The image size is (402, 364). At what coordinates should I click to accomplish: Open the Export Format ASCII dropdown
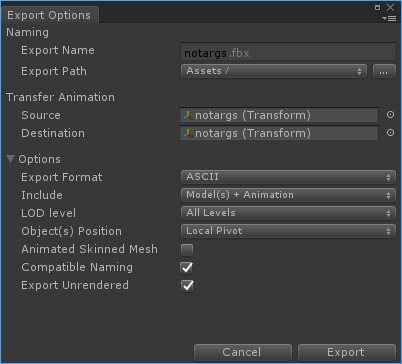click(x=288, y=177)
